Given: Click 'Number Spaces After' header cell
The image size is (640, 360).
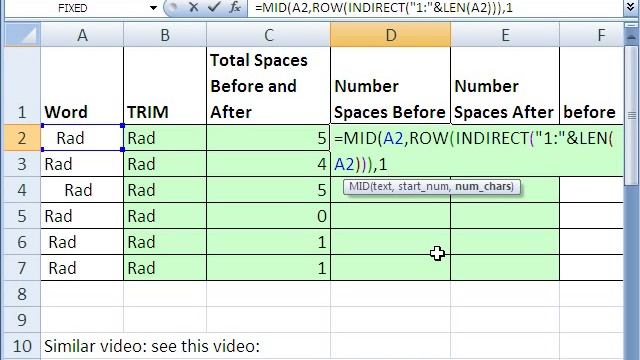Looking at the screenshot, I should tap(505, 86).
